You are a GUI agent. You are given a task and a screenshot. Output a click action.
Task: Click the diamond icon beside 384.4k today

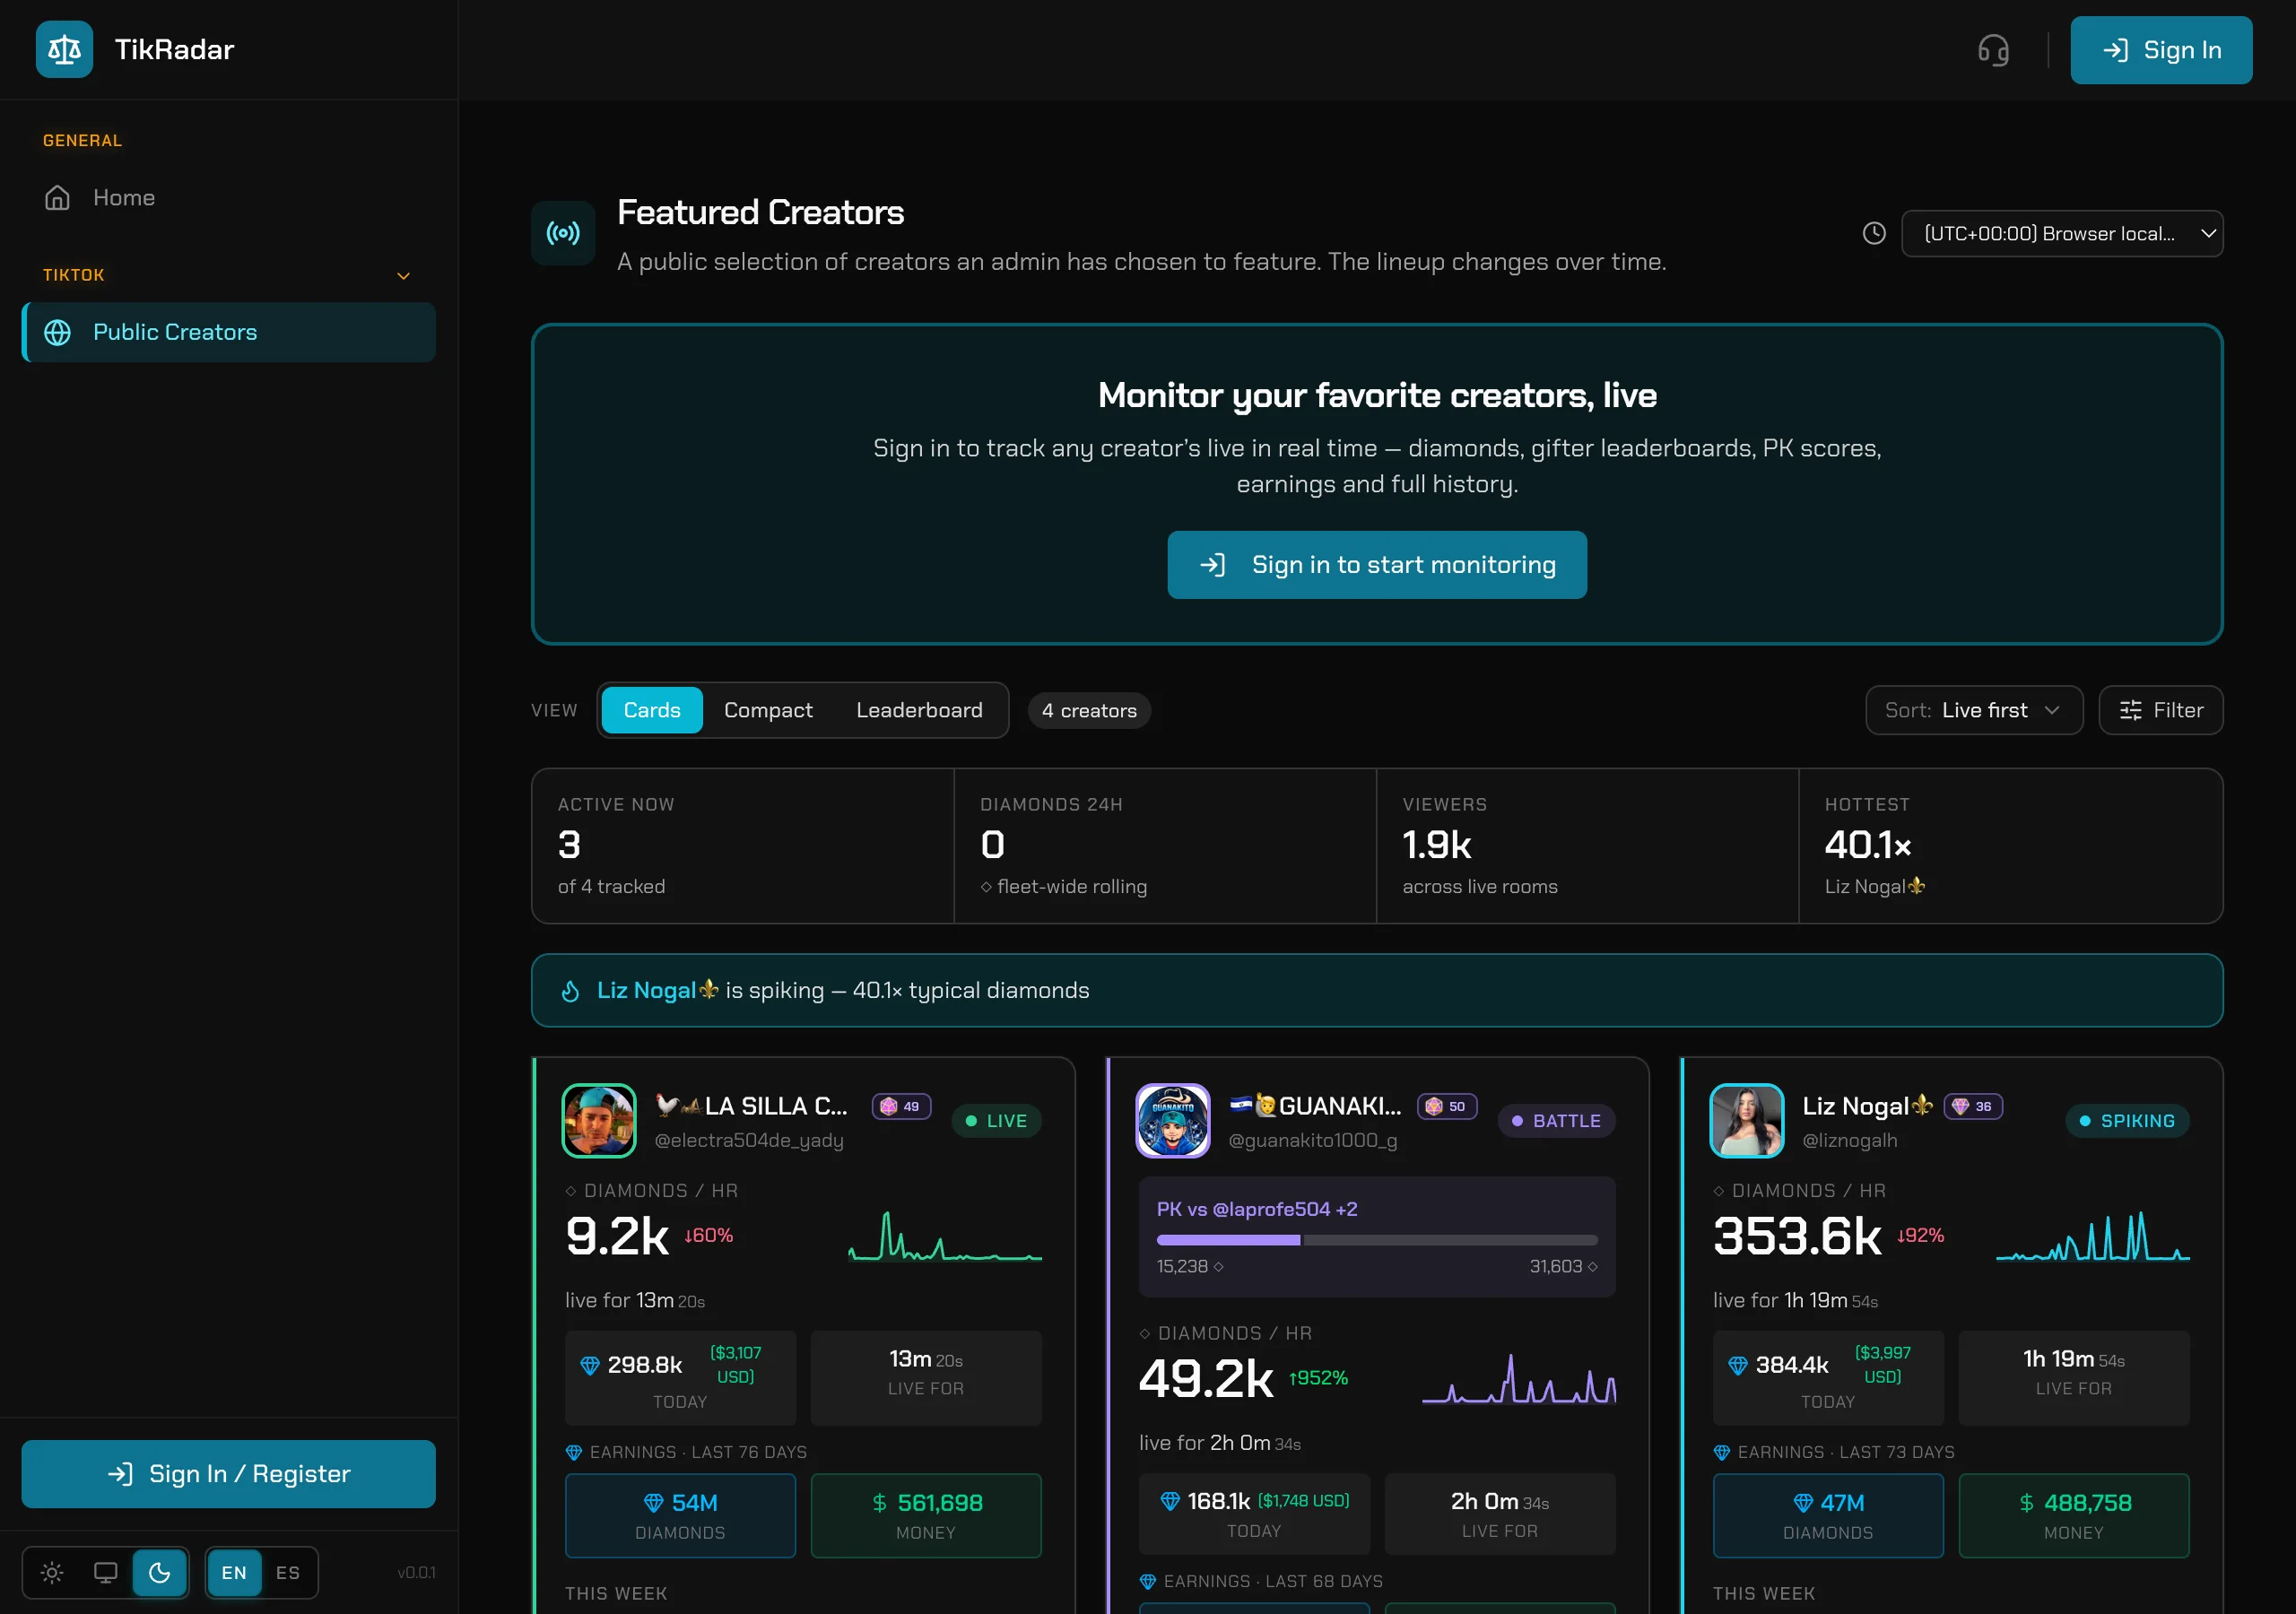[x=1738, y=1365]
